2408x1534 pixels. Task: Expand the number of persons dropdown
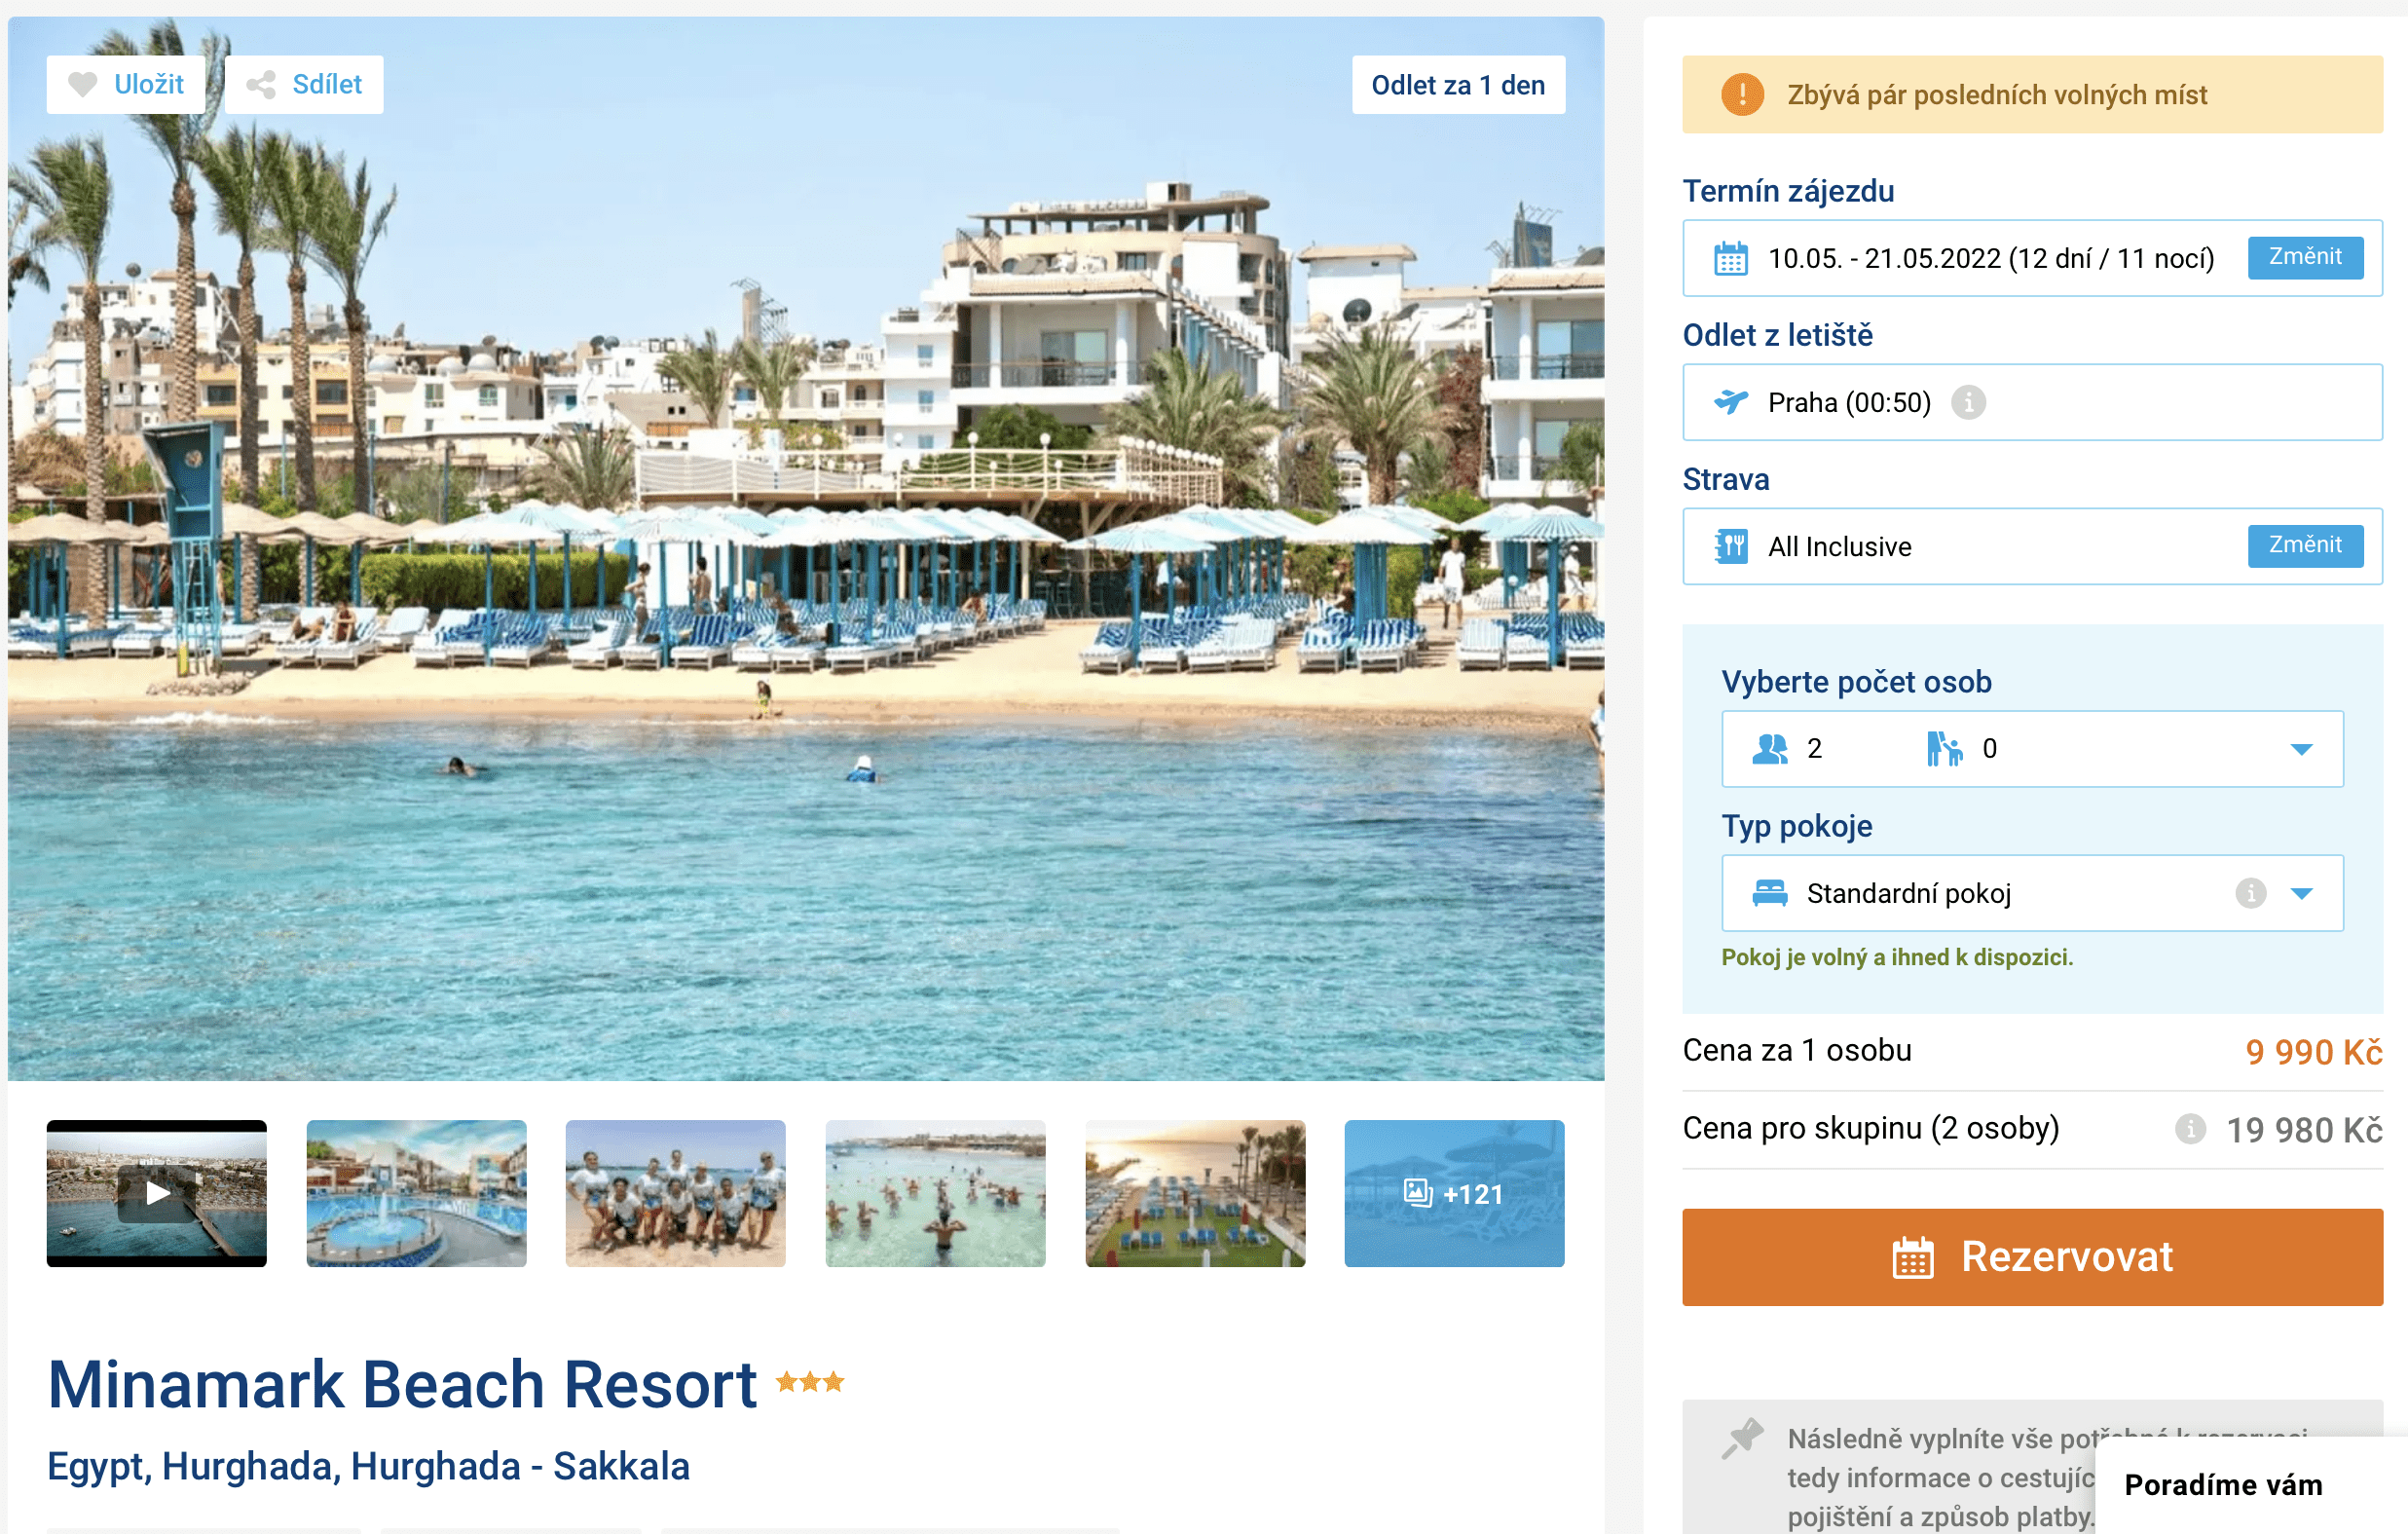point(2032,749)
